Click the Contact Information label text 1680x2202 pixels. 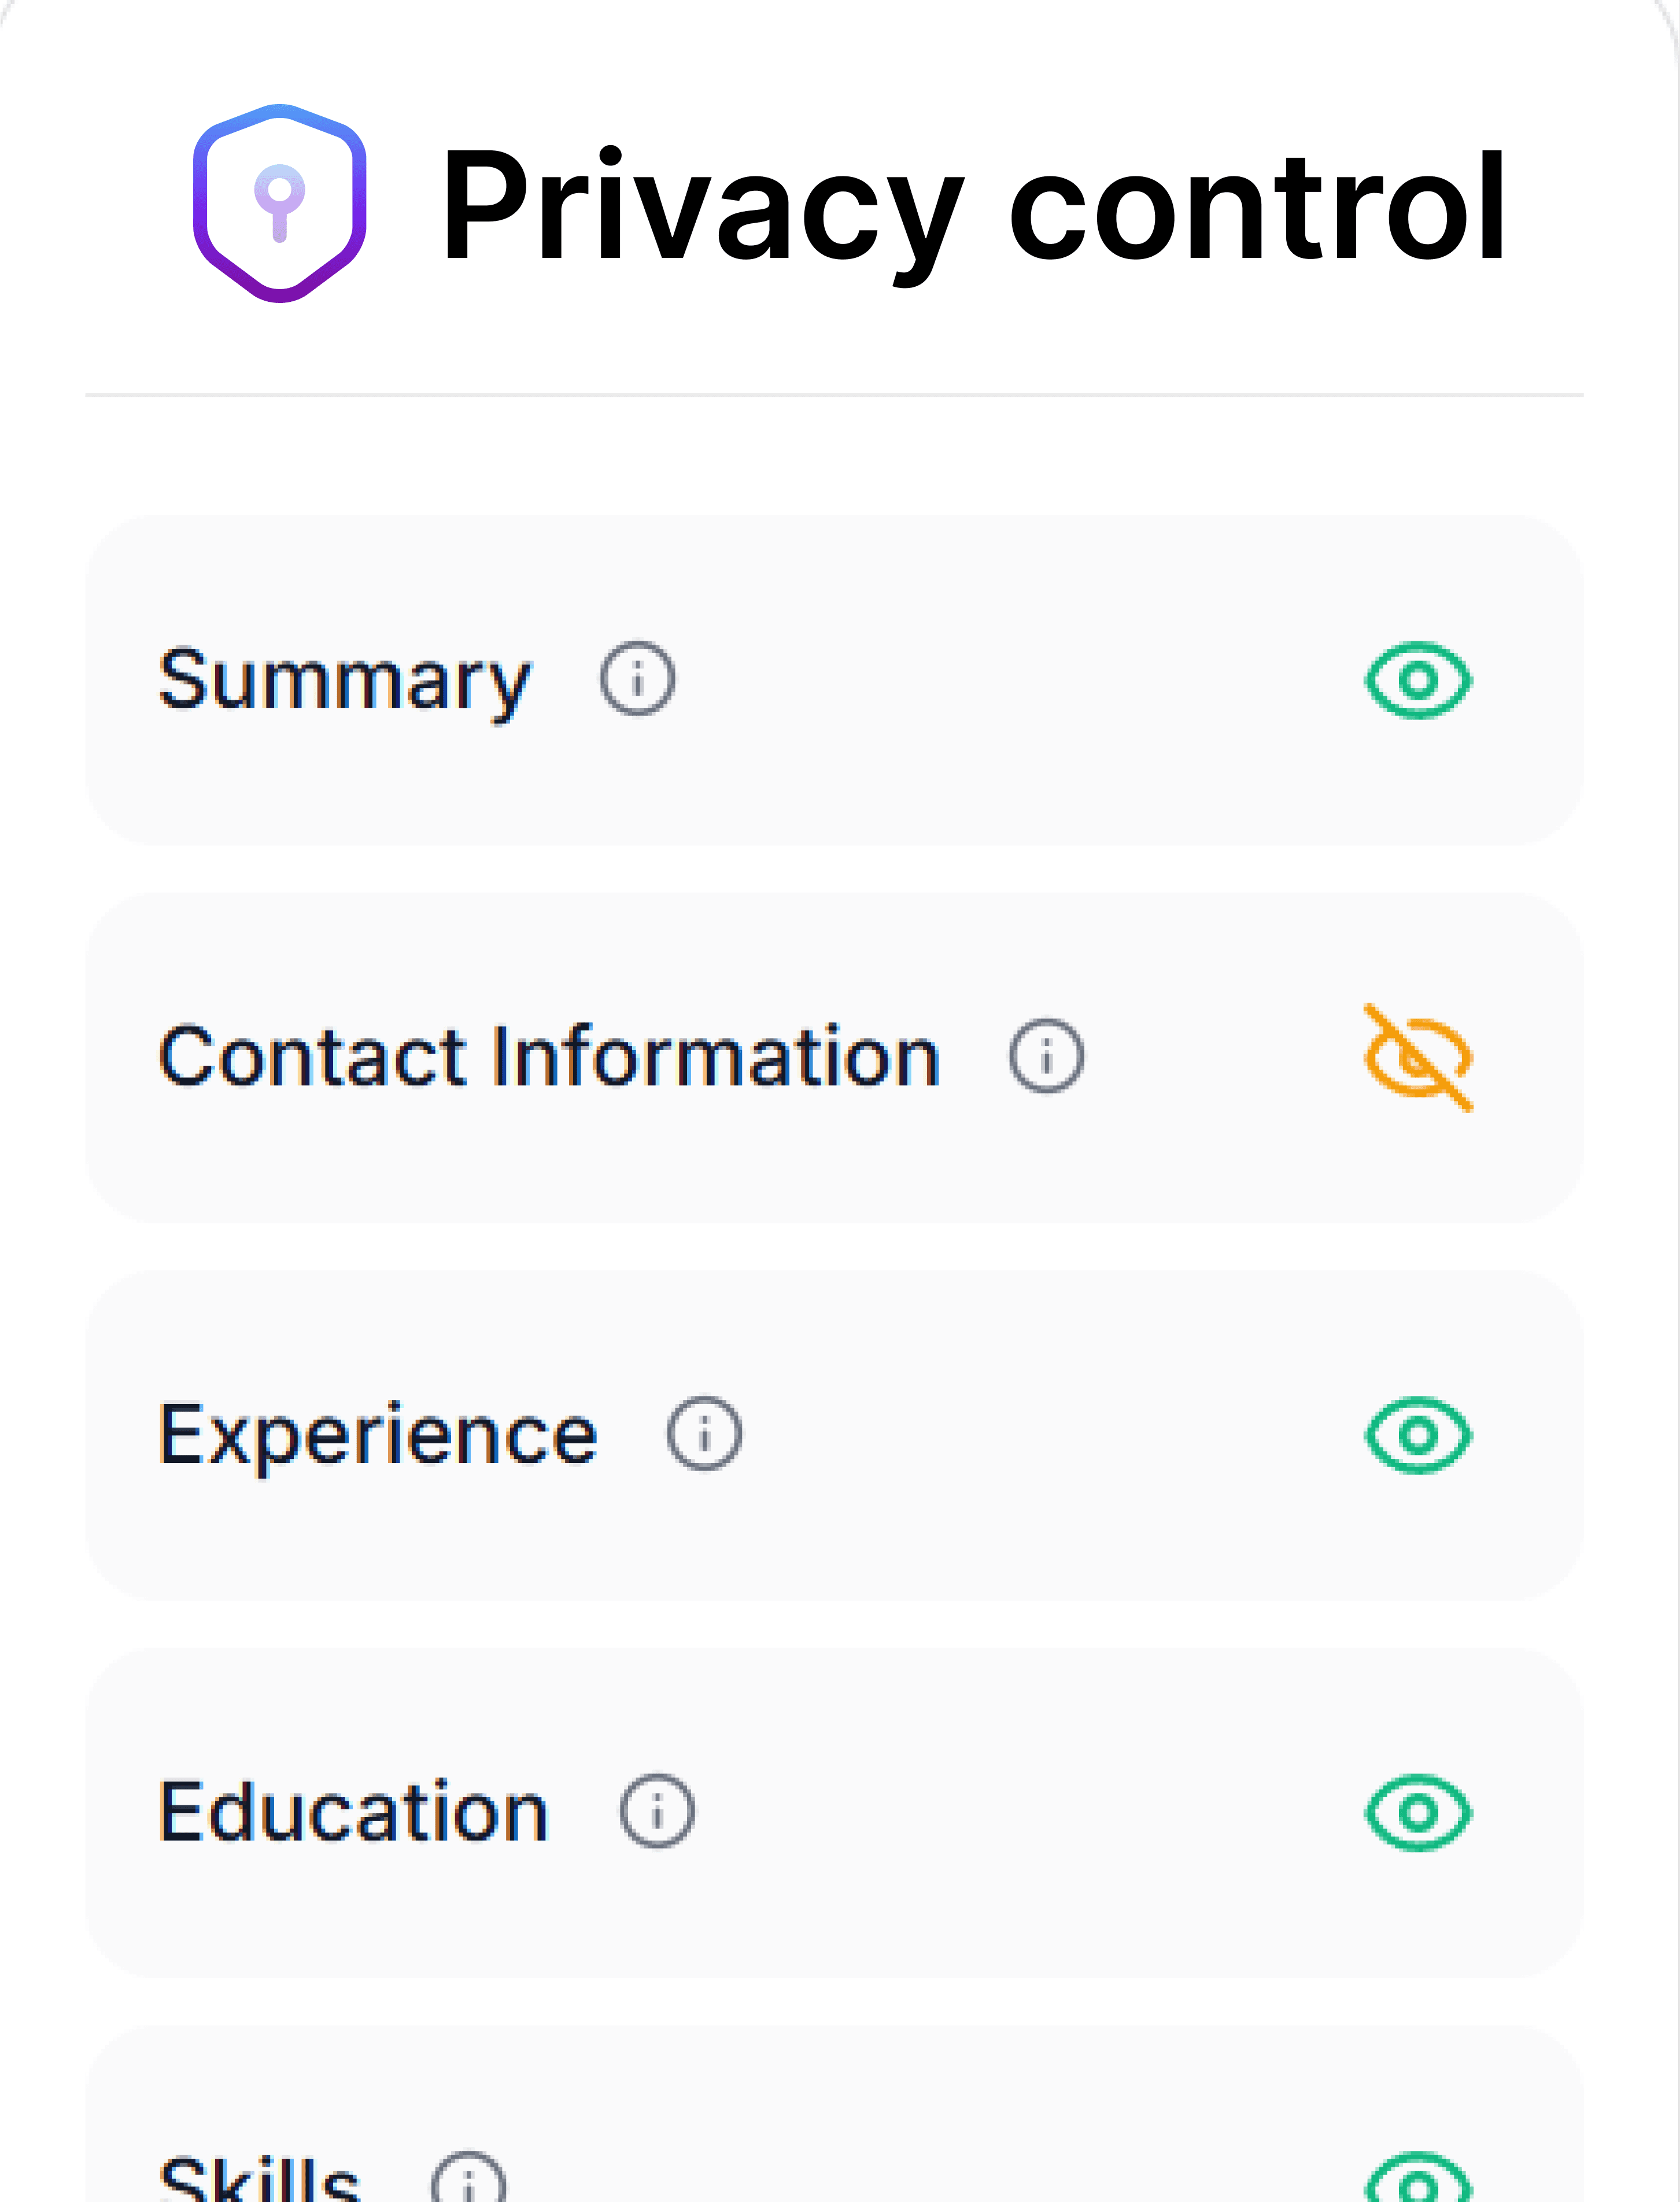coord(549,1057)
